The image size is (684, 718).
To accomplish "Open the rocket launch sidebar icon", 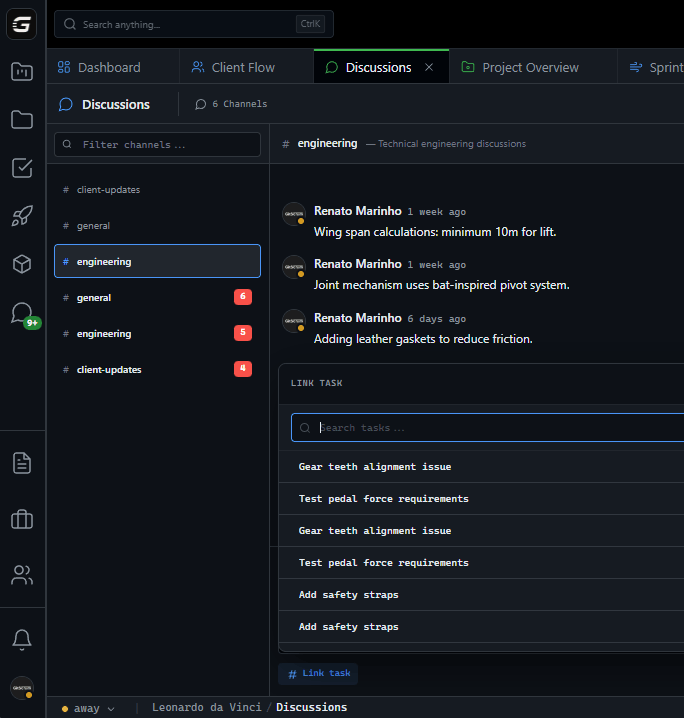I will click(22, 216).
